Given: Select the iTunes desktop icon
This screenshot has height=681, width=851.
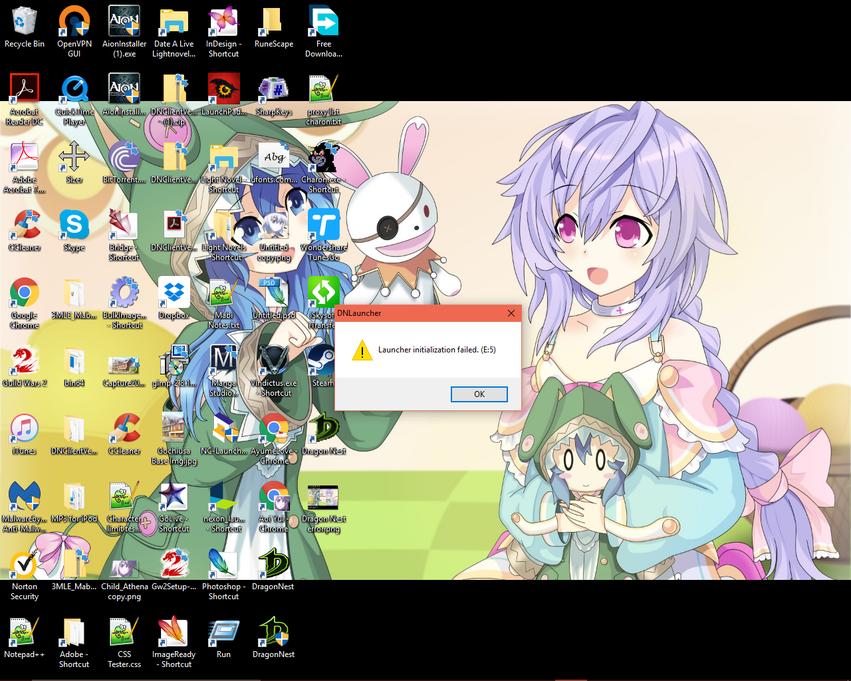Looking at the screenshot, I should point(24,429).
